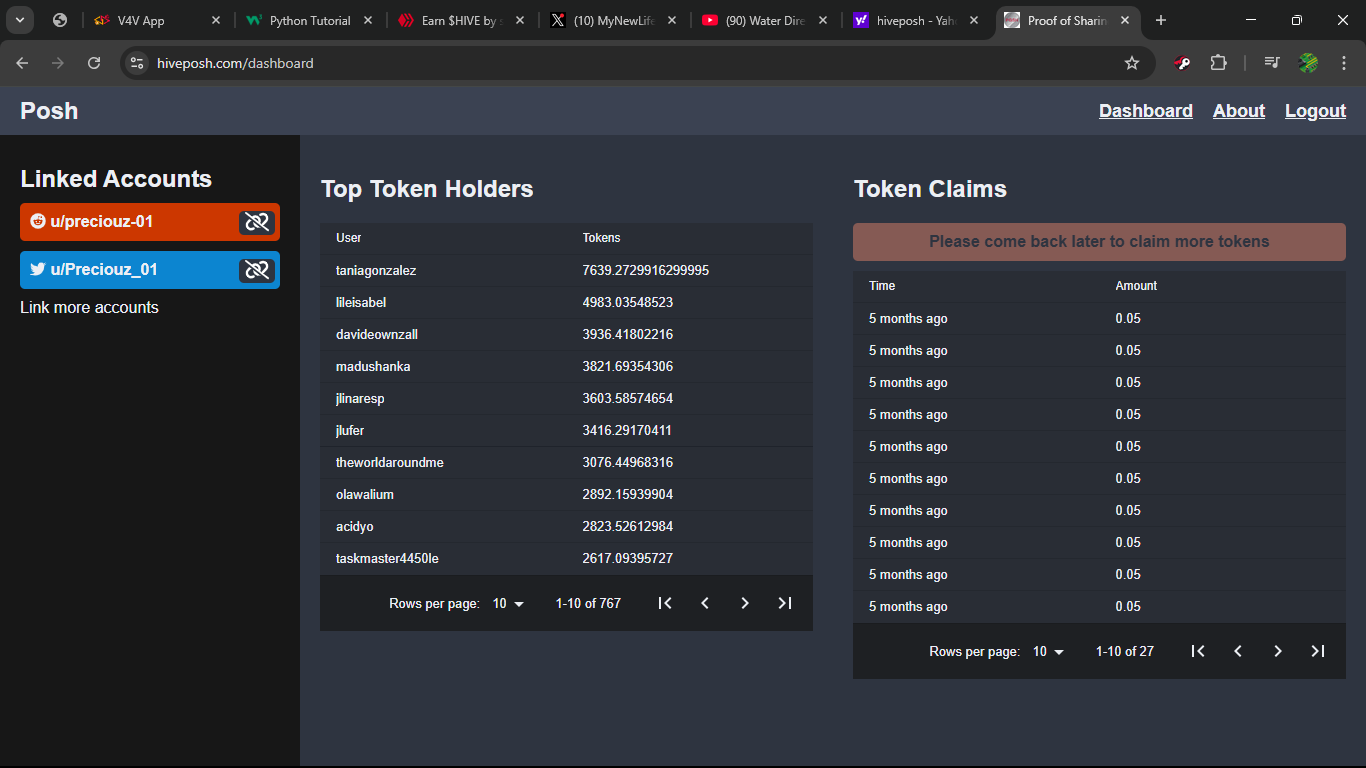This screenshot has width=1366, height=768.
Task: Go to next page of Token Claims
Action: [1278, 651]
